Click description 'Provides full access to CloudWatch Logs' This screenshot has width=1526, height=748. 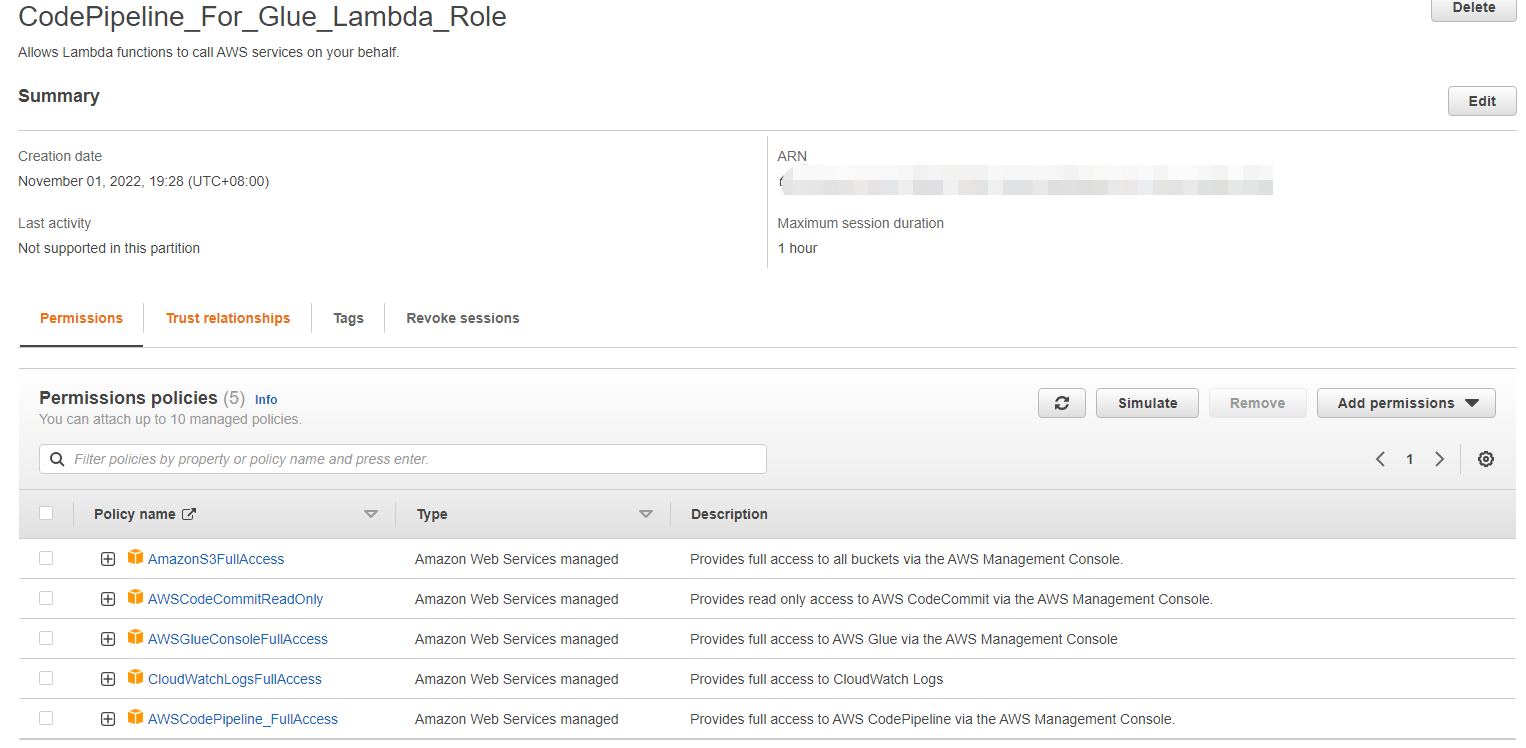816,679
